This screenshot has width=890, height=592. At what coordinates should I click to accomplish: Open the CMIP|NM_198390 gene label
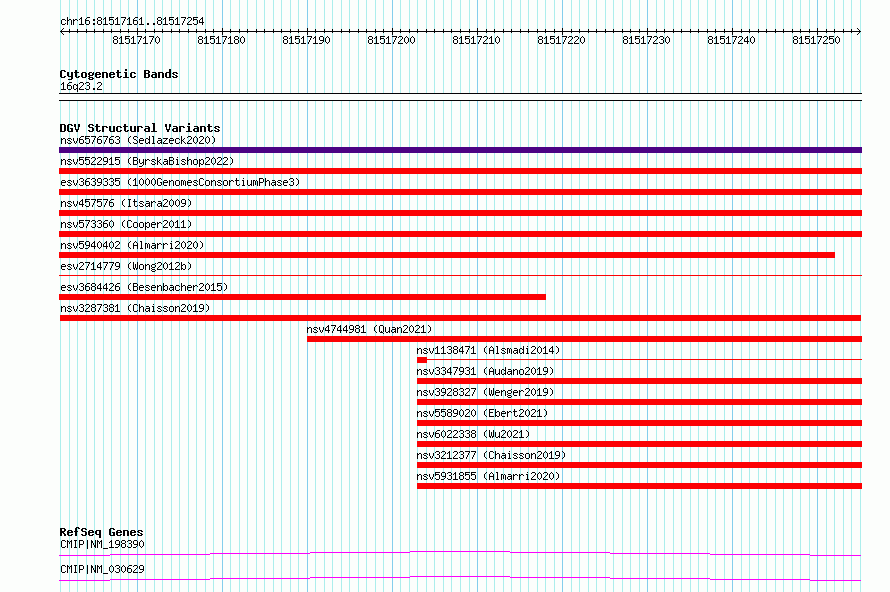(x=102, y=544)
